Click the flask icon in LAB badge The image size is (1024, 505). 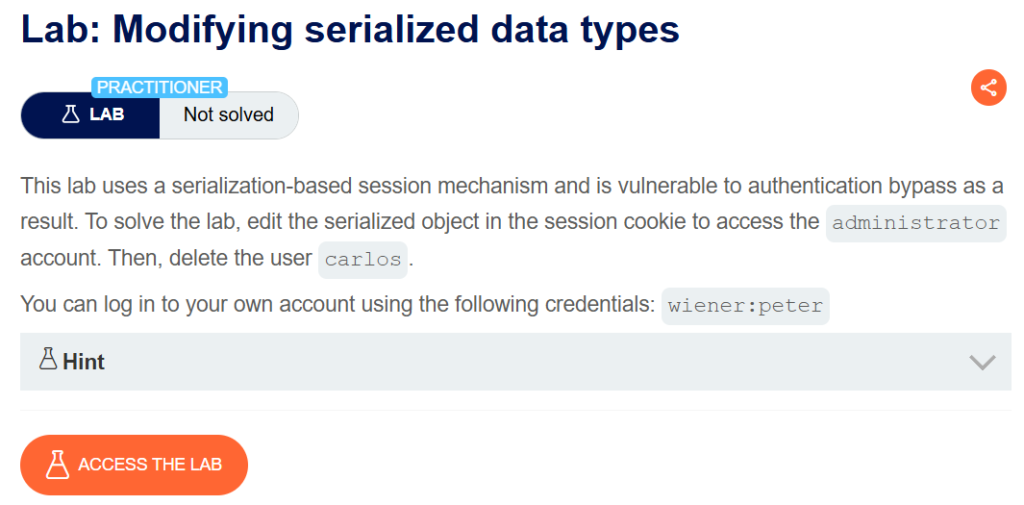click(71, 114)
